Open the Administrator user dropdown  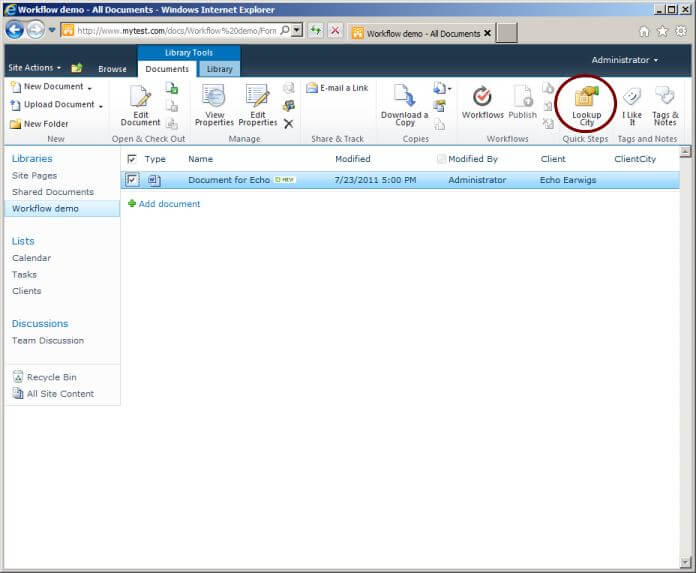[x=624, y=60]
